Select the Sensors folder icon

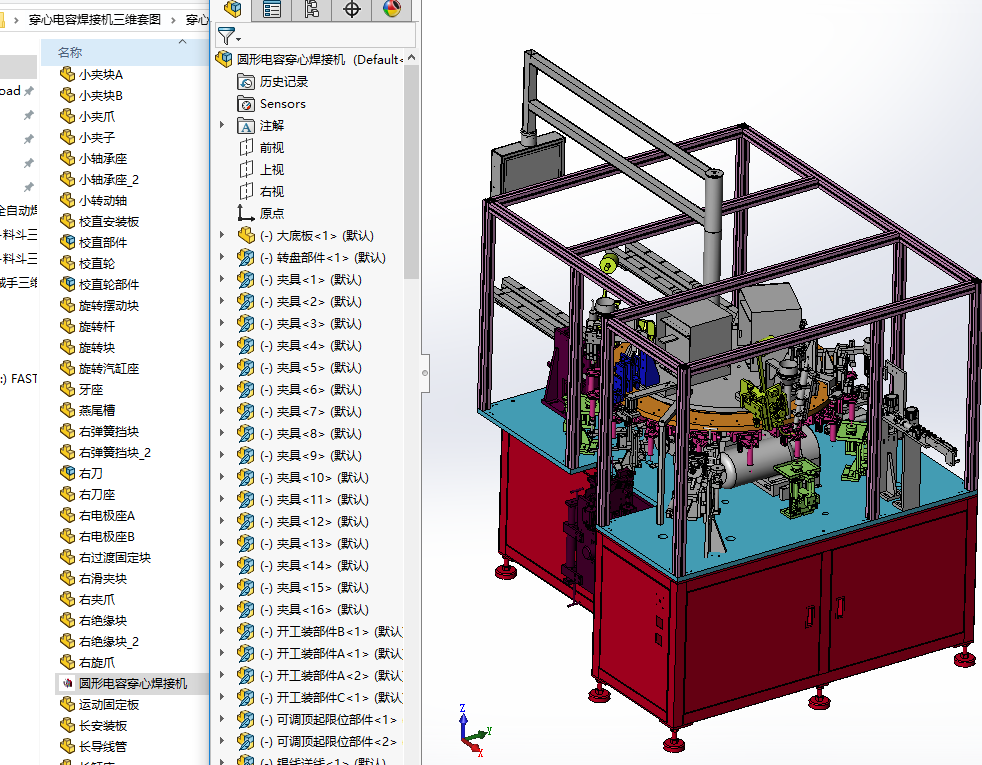[246, 104]
